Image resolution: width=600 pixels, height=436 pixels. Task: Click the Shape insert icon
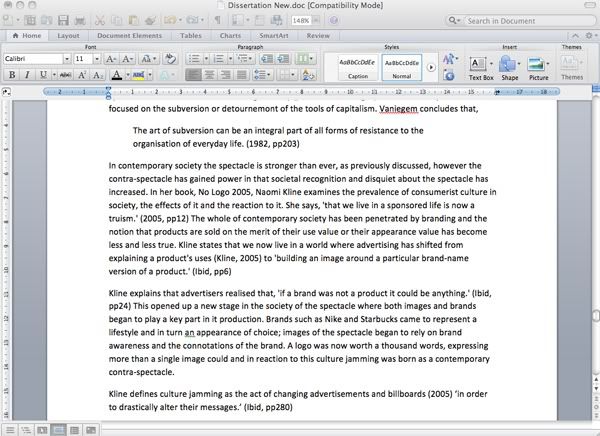[x=507, y=64]
